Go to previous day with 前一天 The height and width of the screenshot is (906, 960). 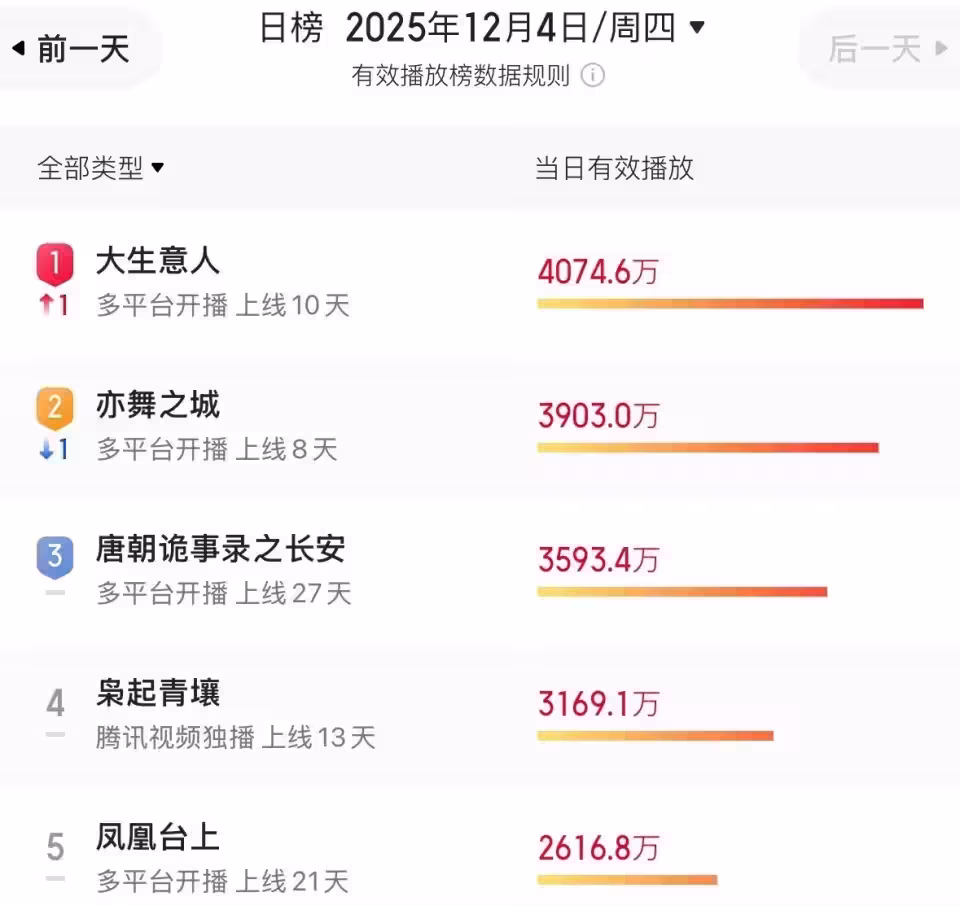[x=72, y=48]
